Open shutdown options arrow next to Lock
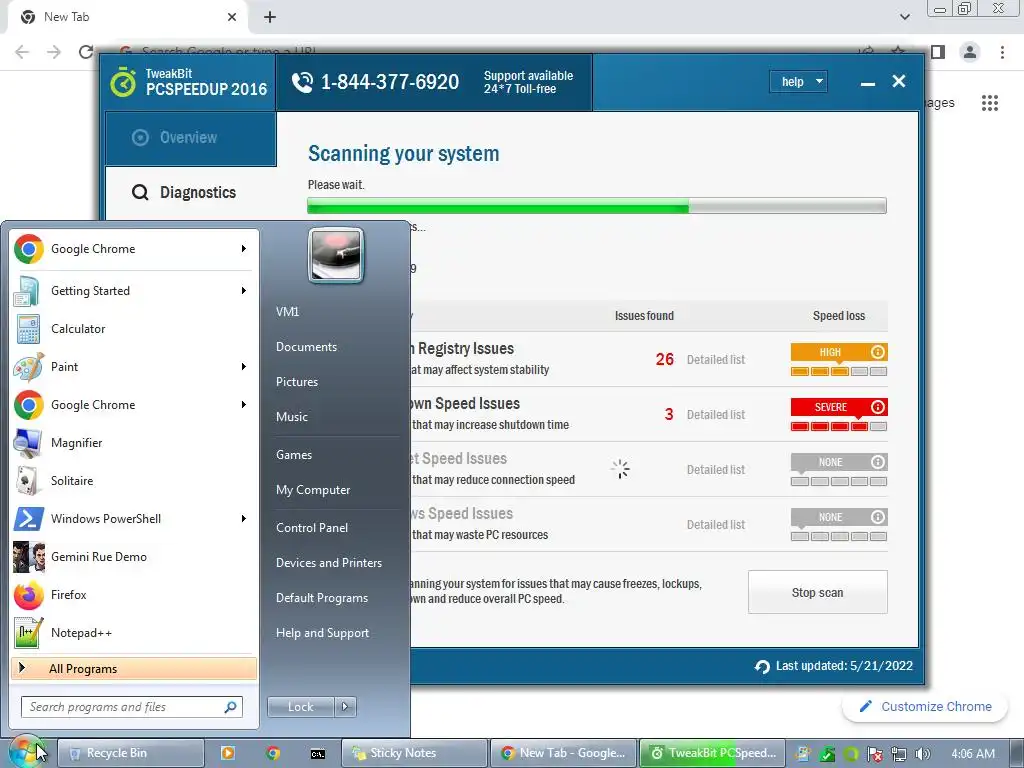 click(x=345, y=707)
